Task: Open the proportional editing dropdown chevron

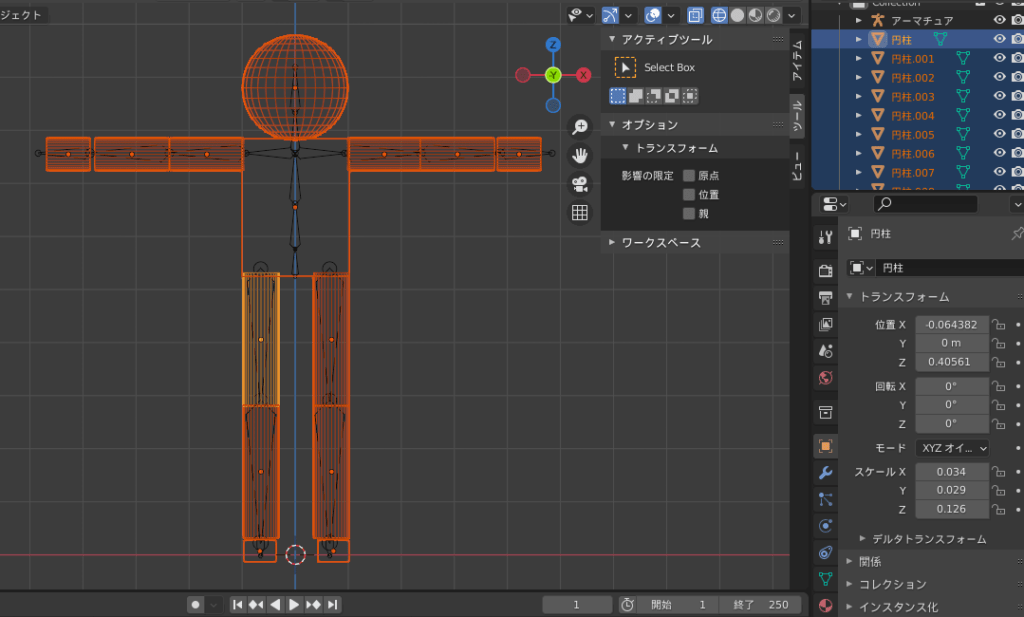Action: pos(671,15)
